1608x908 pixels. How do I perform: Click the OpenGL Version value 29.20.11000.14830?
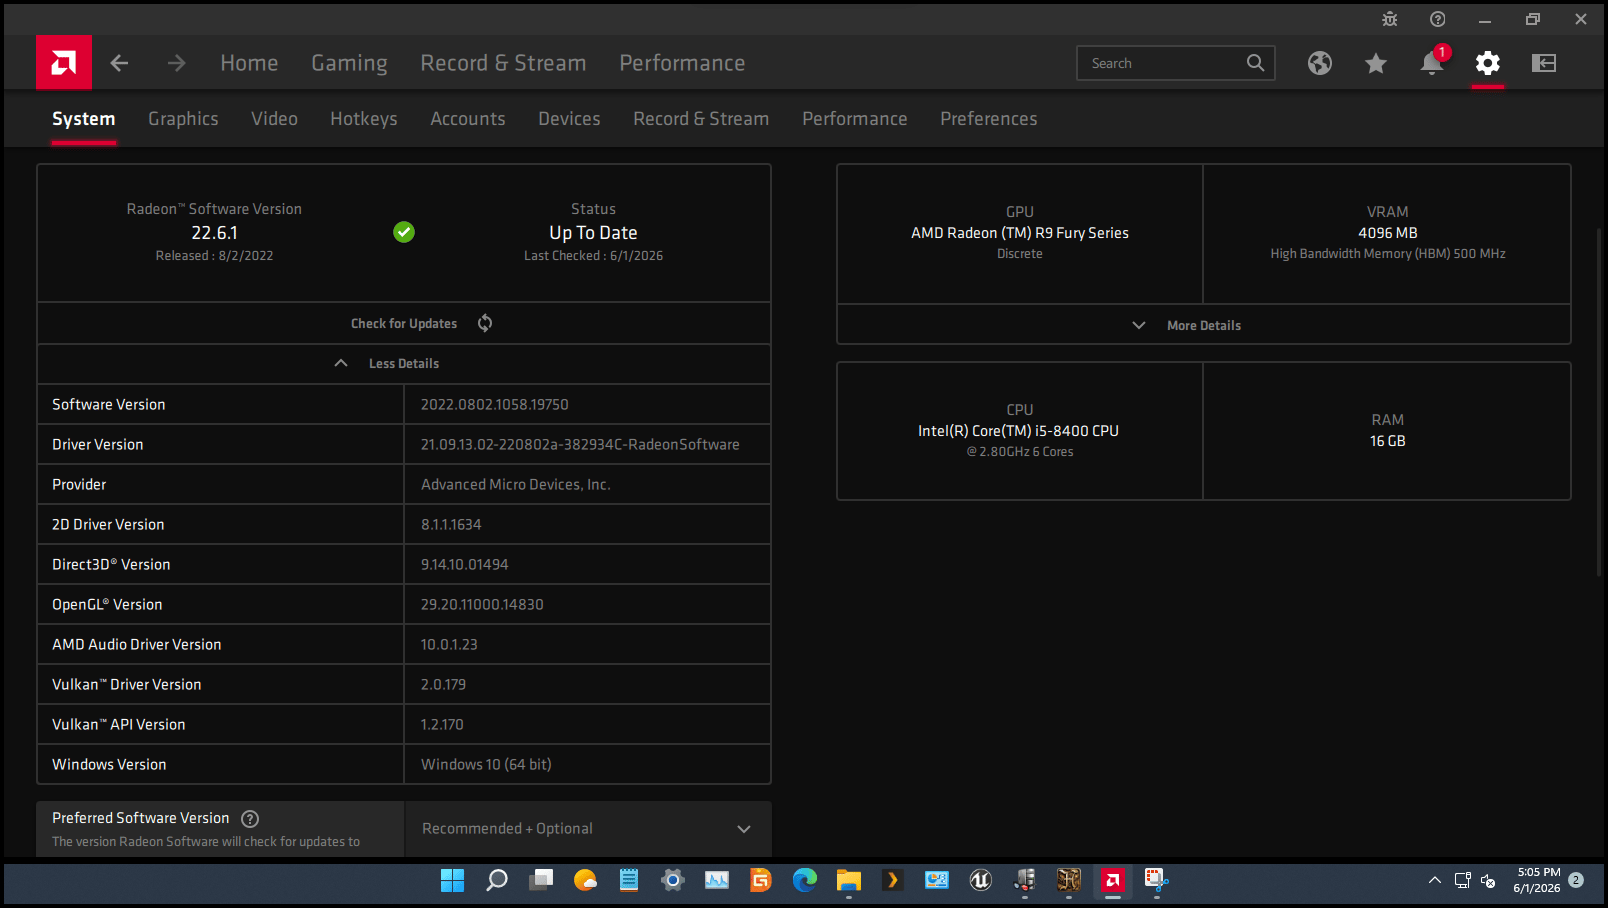pyautogui.click(x=482, y=605)
